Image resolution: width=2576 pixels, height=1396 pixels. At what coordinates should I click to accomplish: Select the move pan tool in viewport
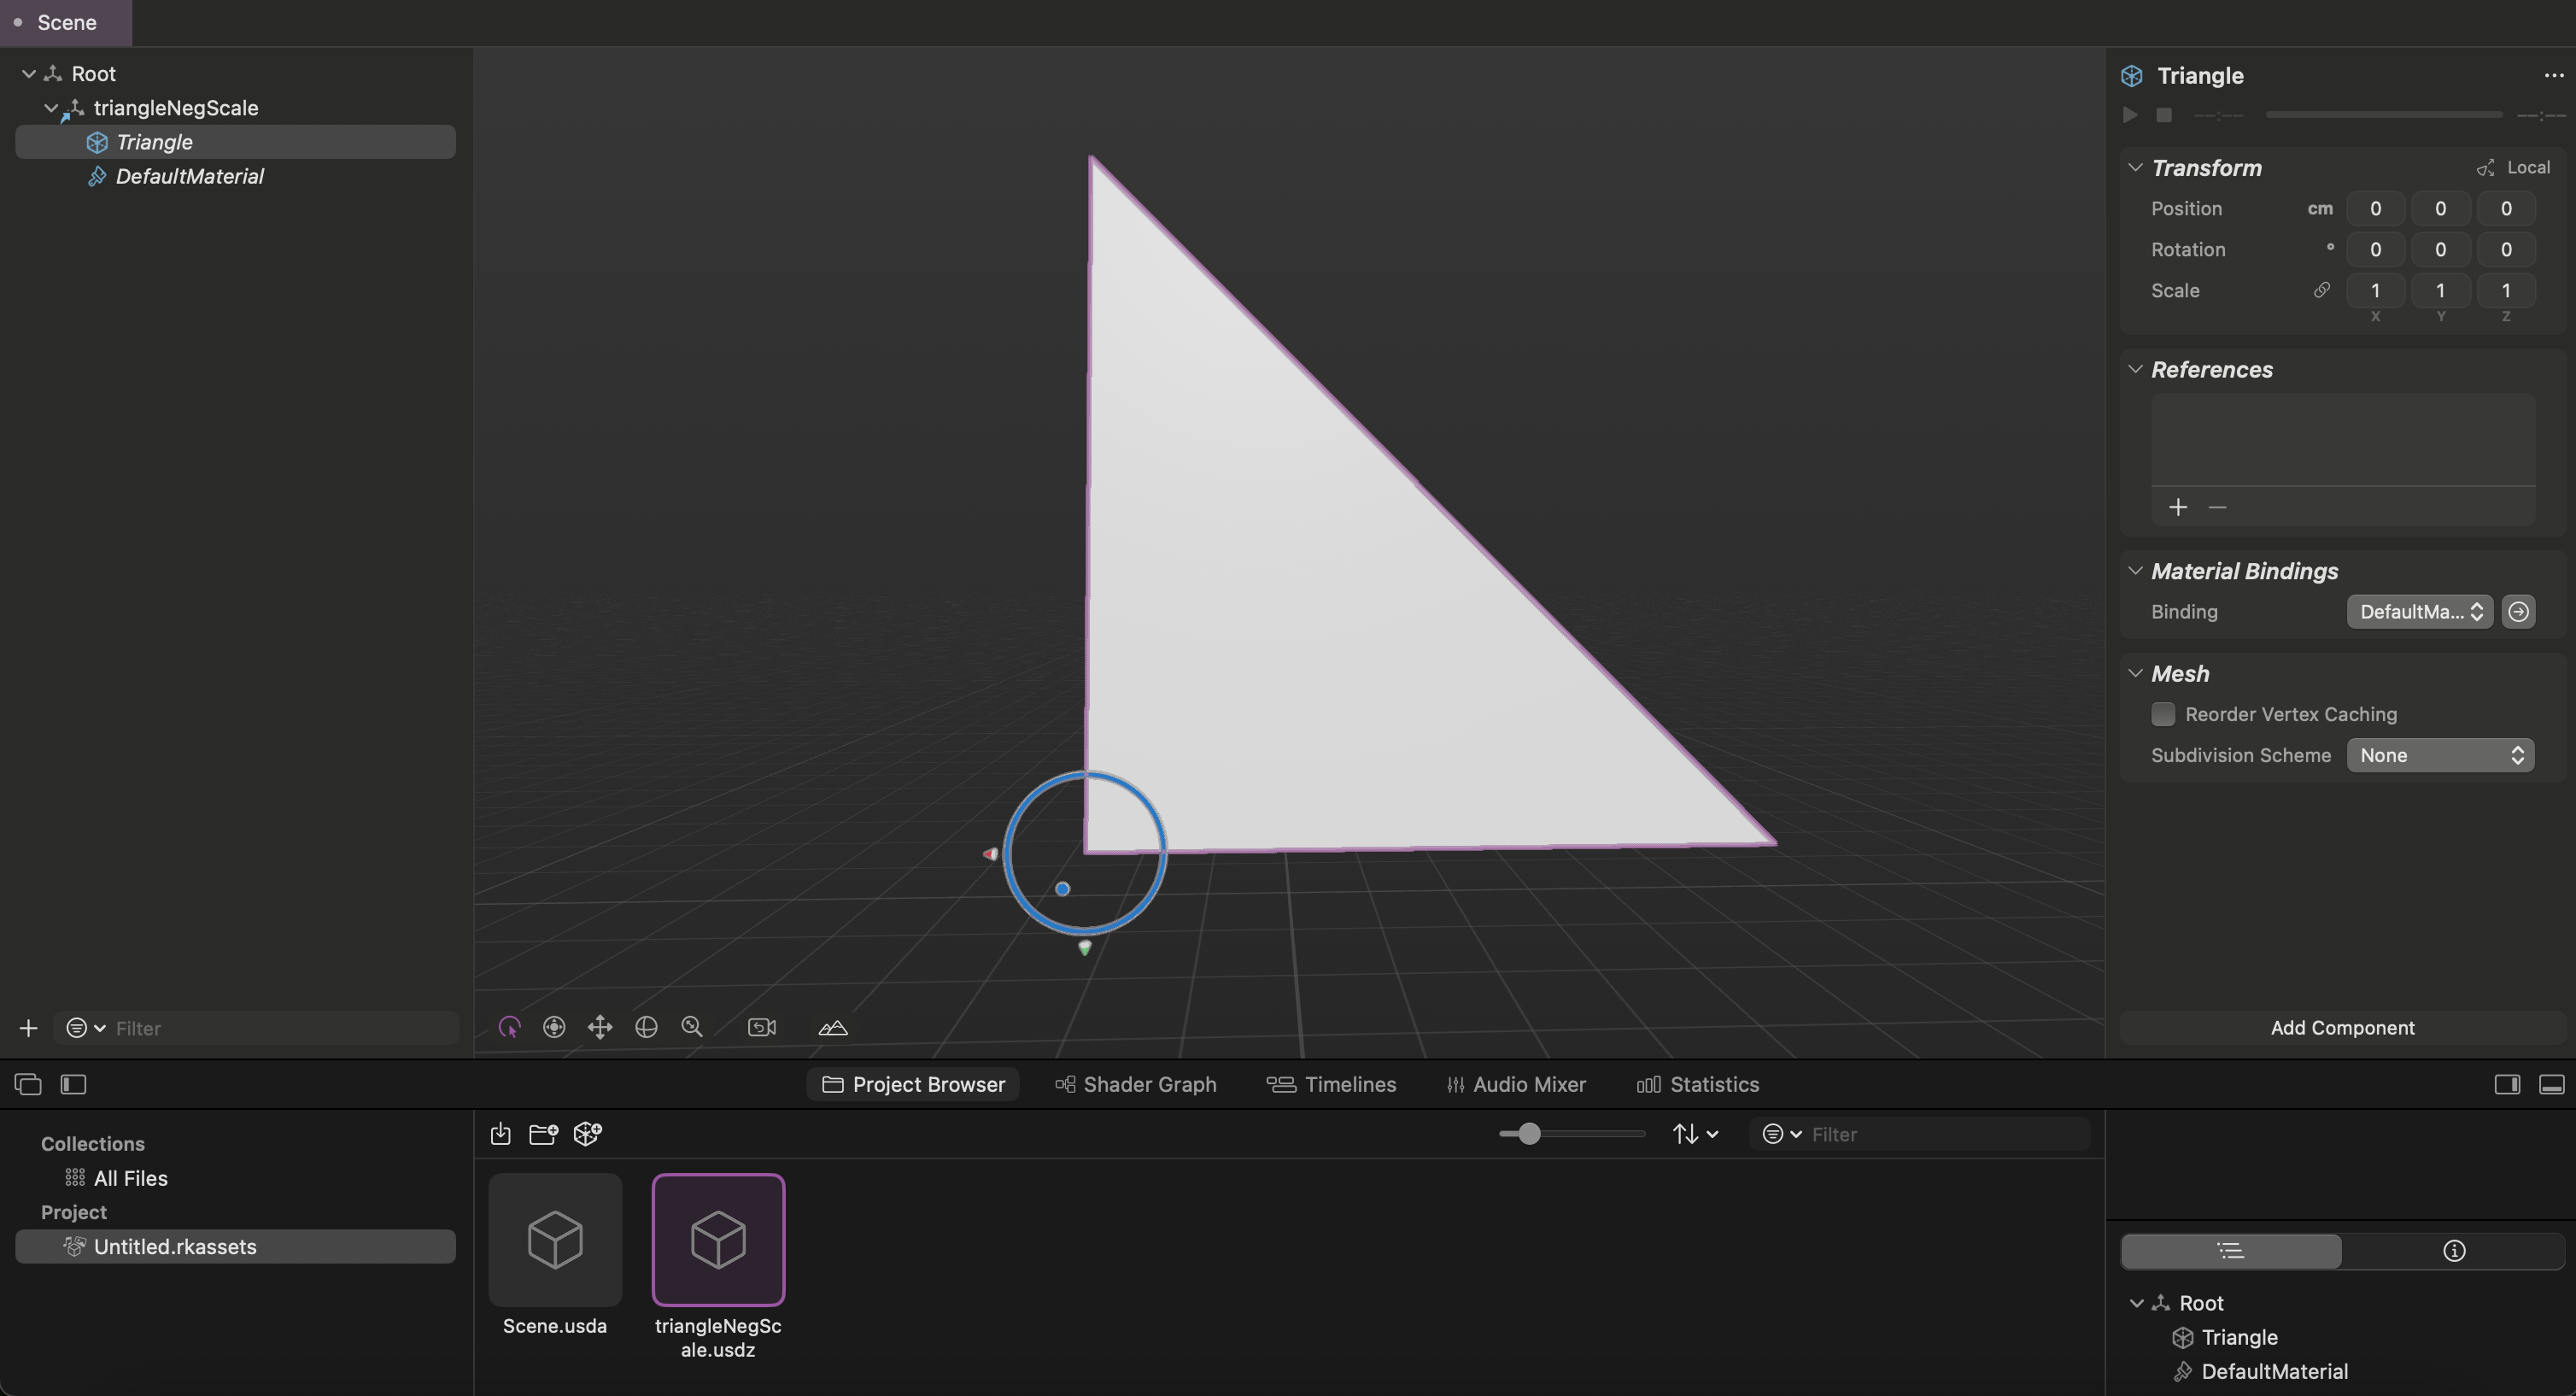(600, 1027)
